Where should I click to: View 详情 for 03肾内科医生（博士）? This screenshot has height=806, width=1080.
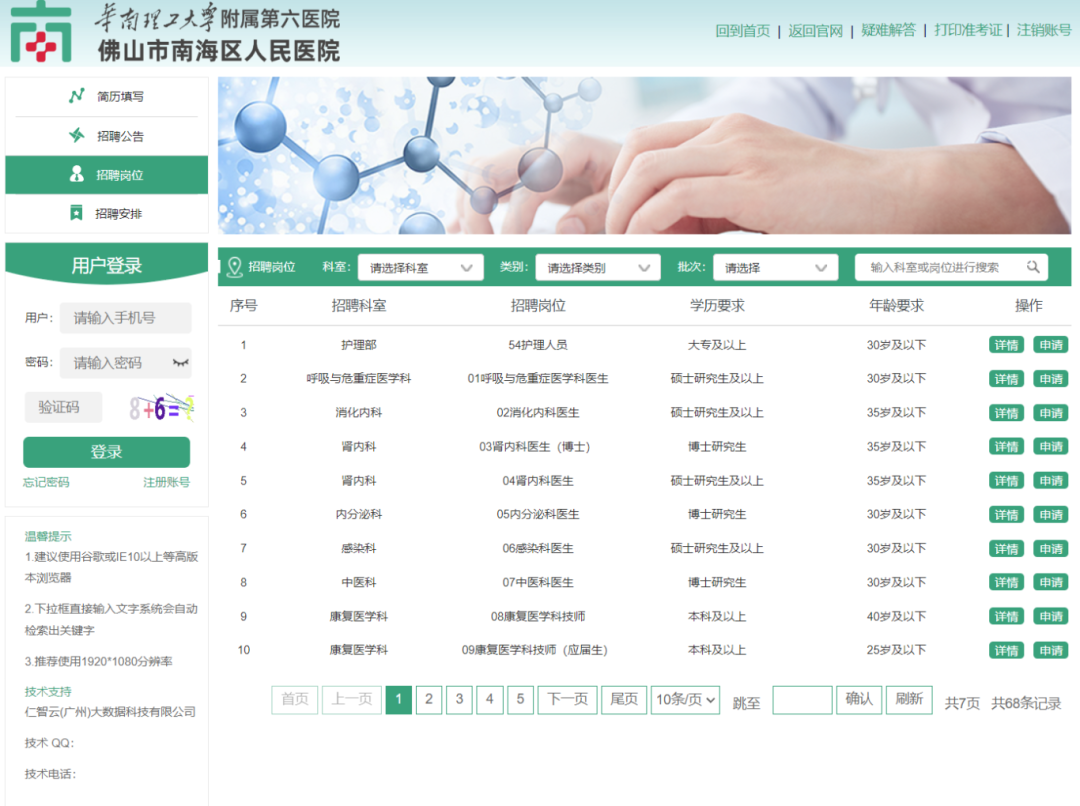tap(1006, 447)
